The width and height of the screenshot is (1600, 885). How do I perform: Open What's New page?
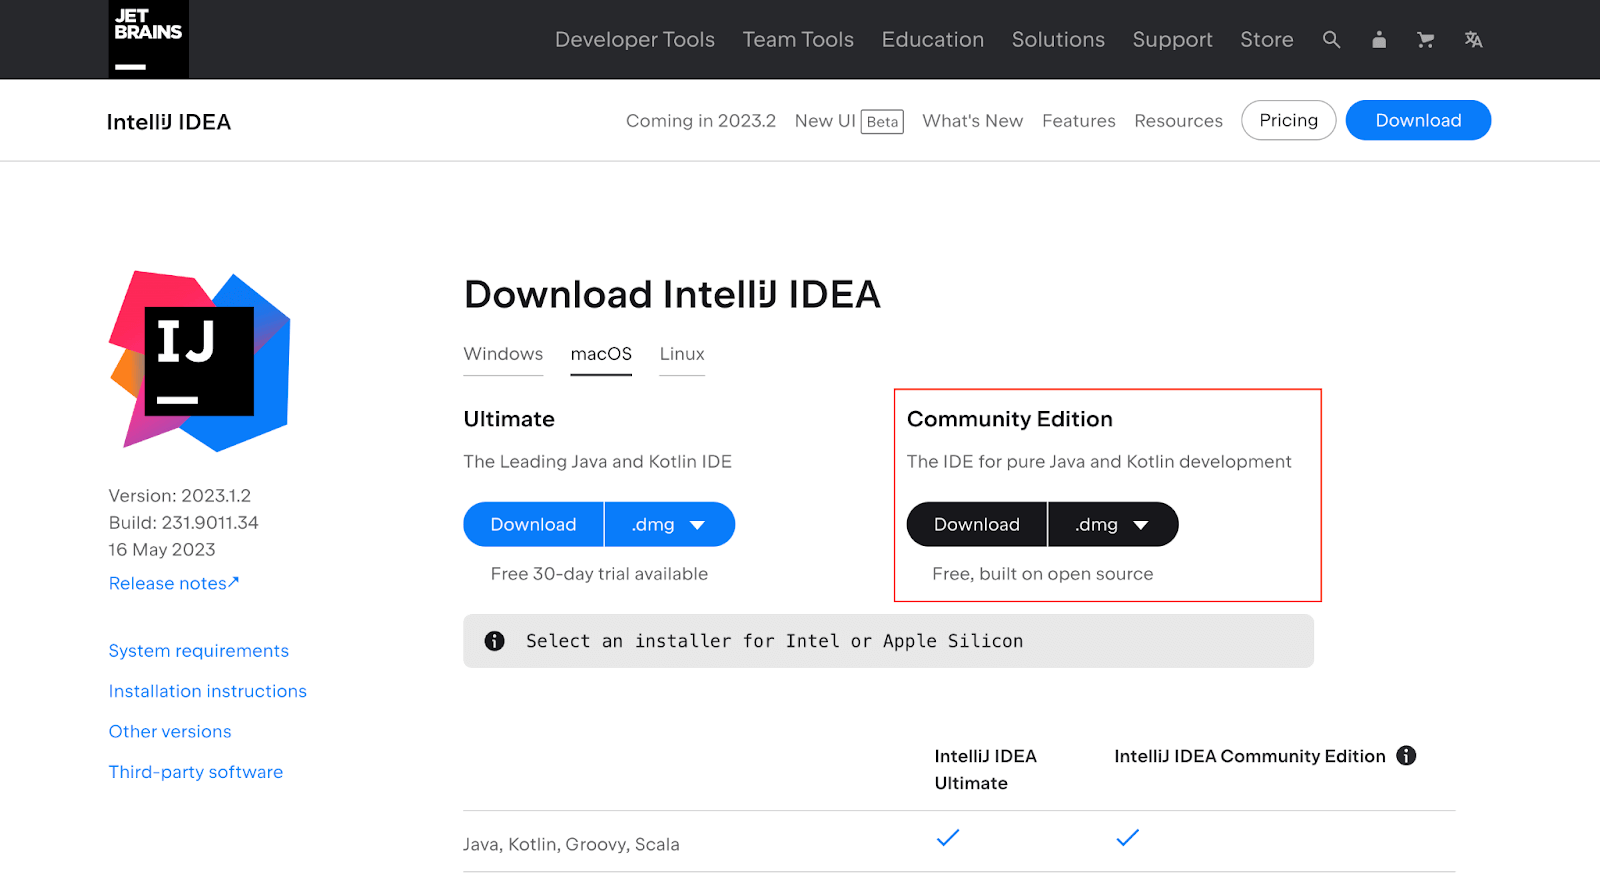tap(972, 121)
